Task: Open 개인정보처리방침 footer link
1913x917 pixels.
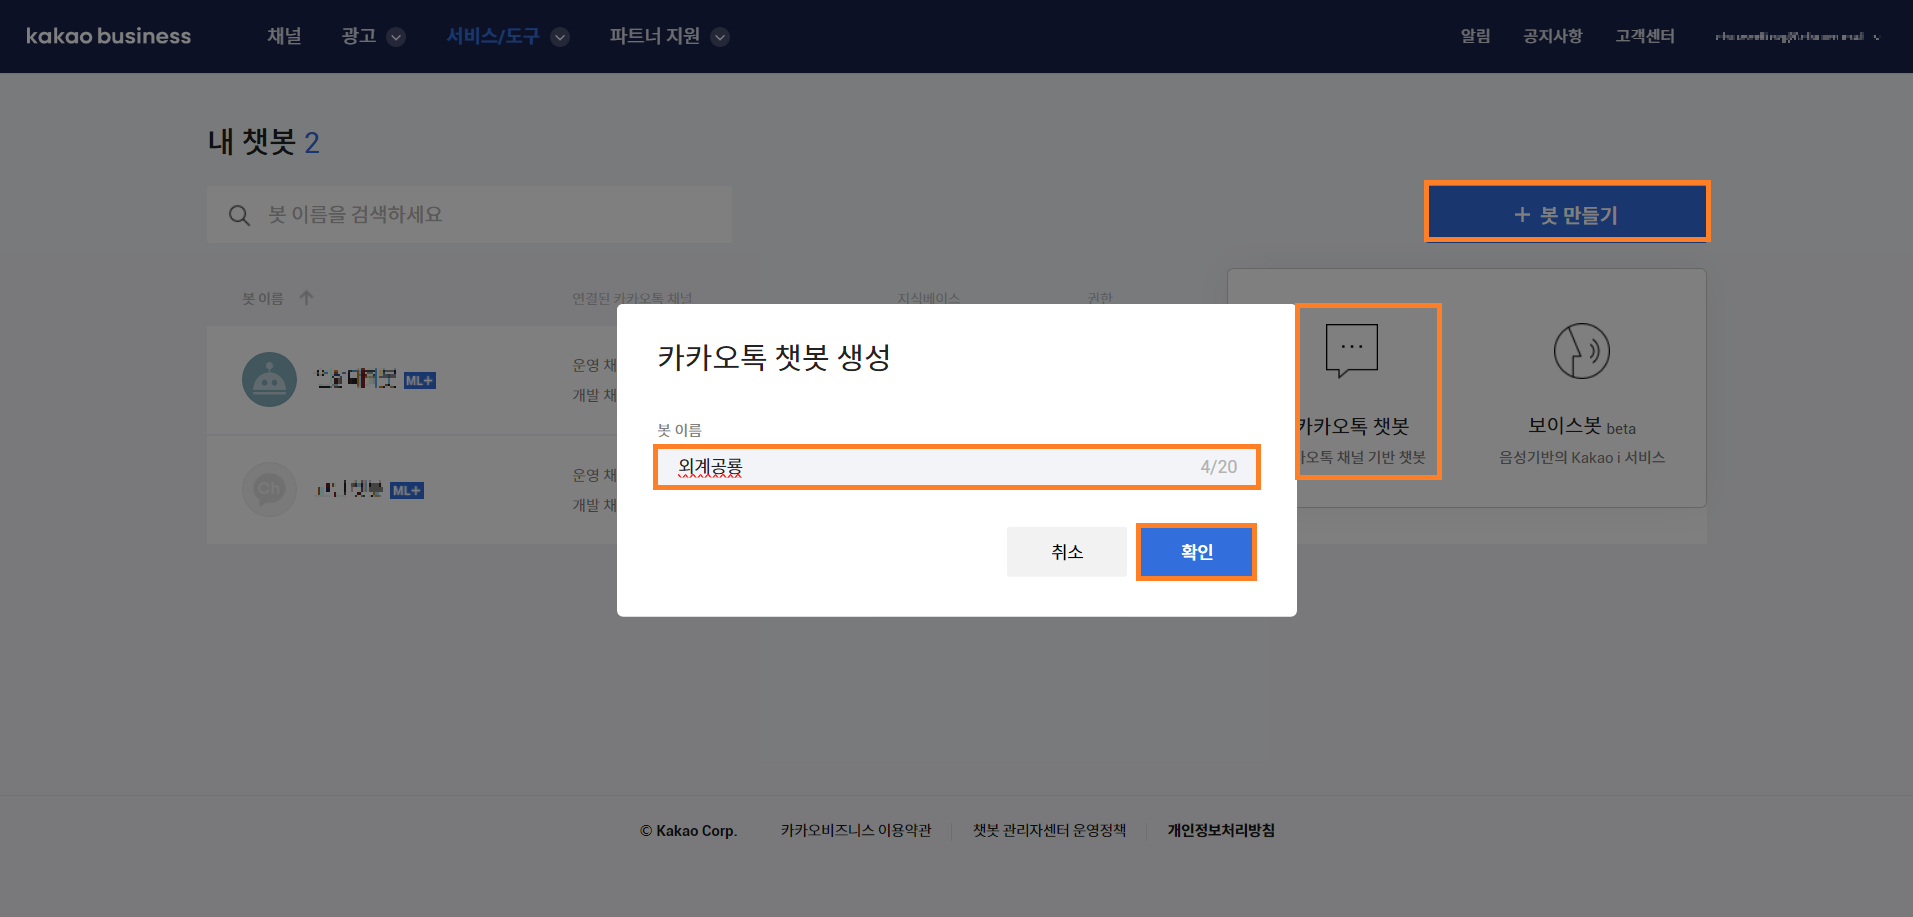Action: click(1221, 830)
